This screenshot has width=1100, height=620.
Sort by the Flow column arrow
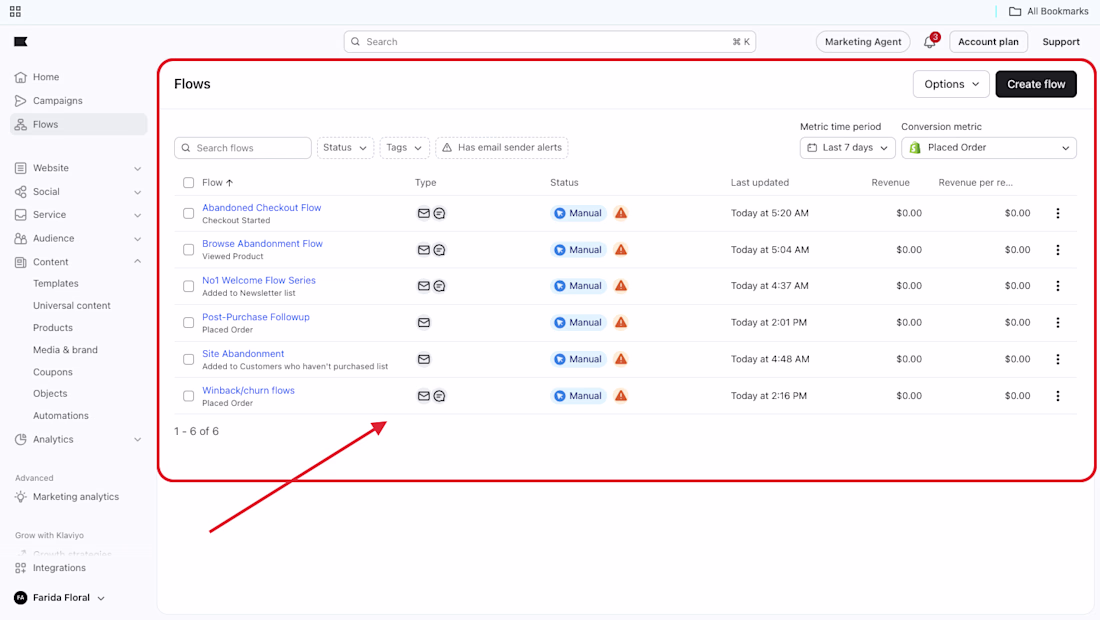pyautogui.click(x=229, y=183)
